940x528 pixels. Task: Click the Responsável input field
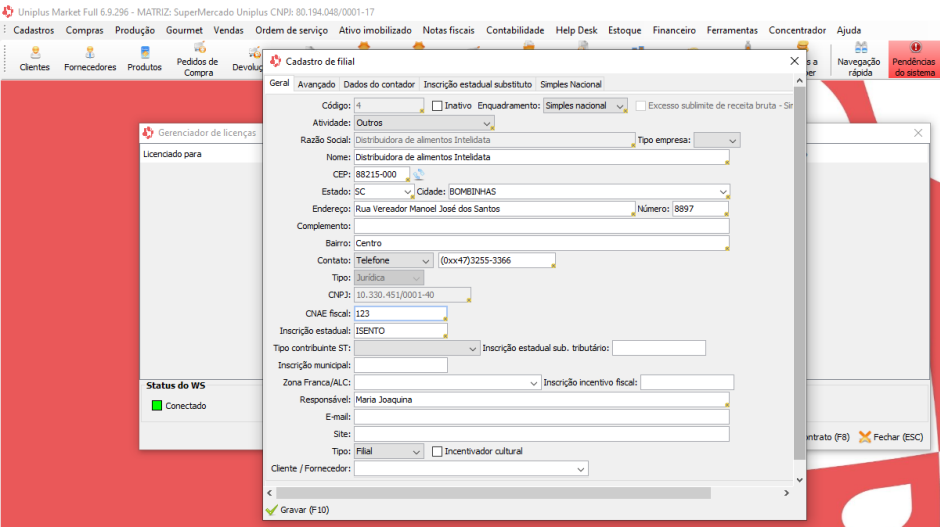pos(541,400)
